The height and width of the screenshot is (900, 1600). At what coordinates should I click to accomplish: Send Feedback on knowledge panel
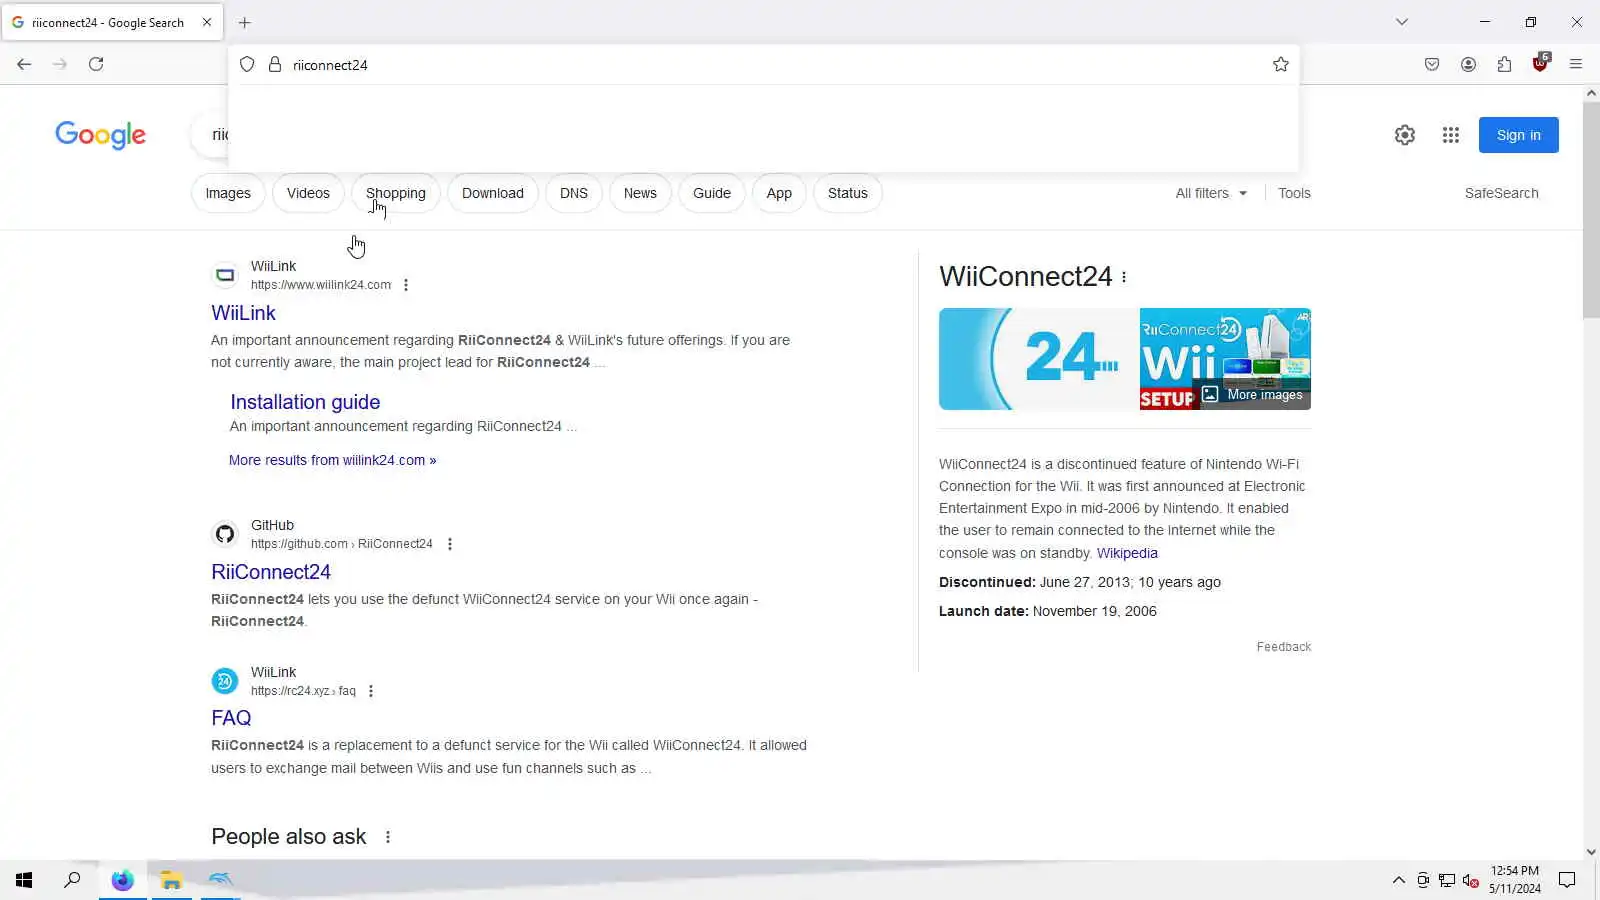tap(1284, 647)
